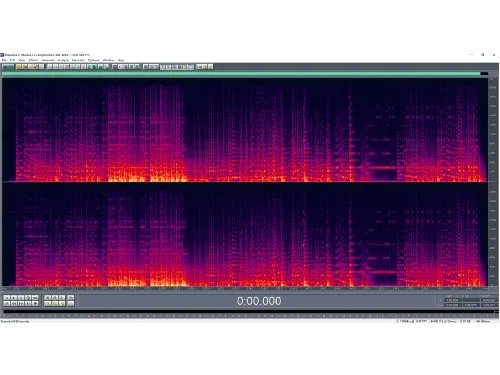This screenshot has width=500, height=375.
Task: Open the Analyze menu
Action: 63,60
